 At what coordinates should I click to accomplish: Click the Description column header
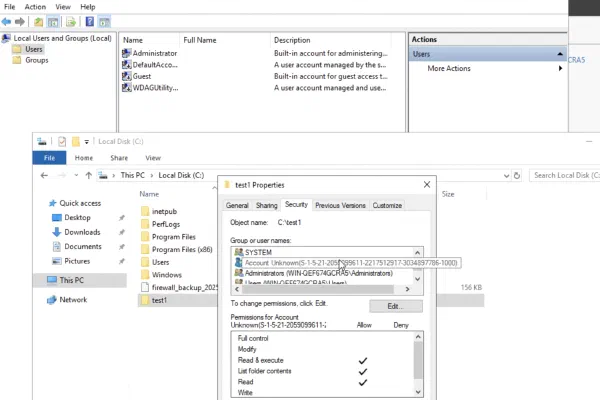pos(331,40)
